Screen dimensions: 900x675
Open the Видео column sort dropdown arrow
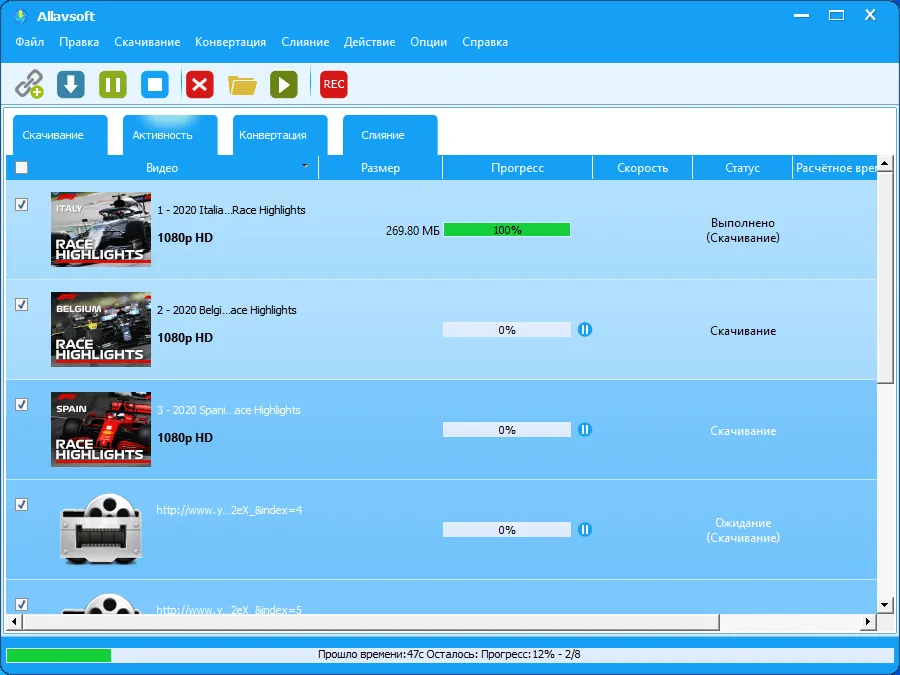point(305,166)
